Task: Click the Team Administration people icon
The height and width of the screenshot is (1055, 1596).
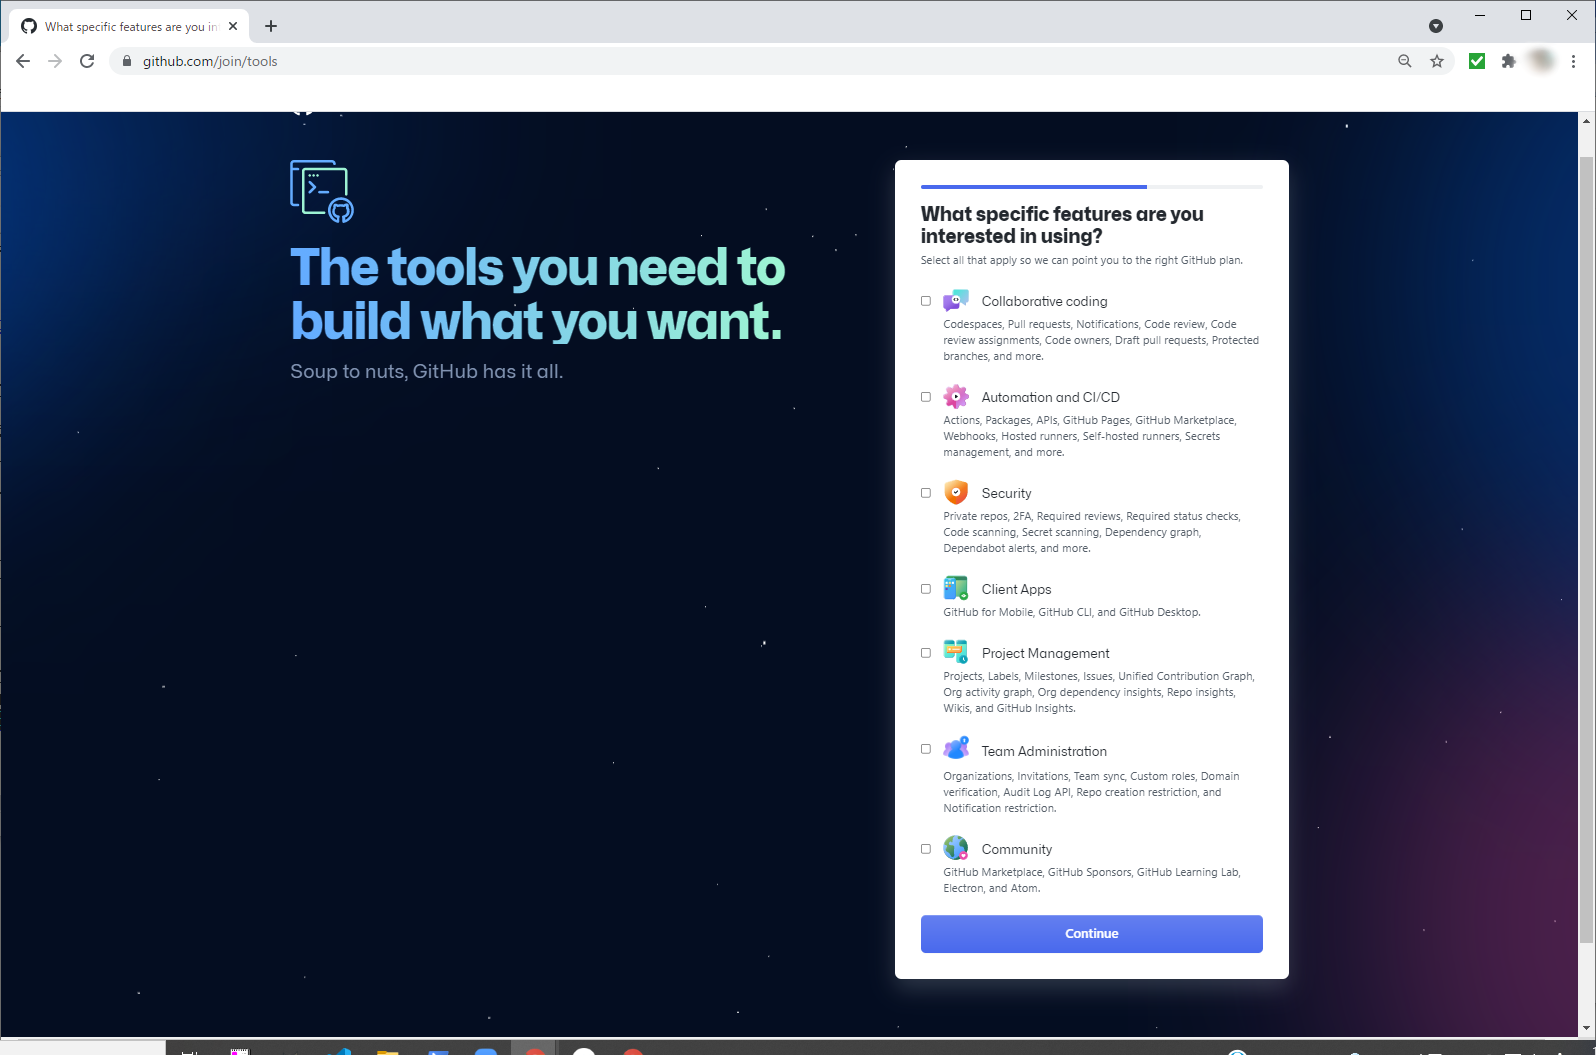Action: pos(955,749)
